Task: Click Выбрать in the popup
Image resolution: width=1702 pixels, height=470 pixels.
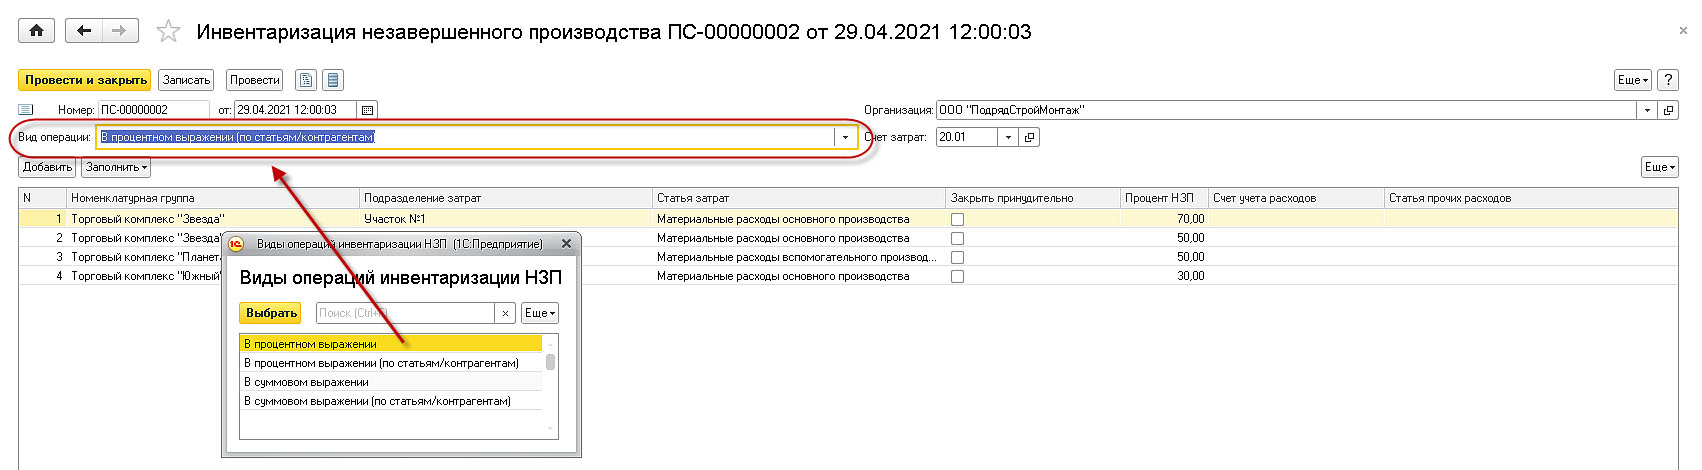Action: point(272,313)
